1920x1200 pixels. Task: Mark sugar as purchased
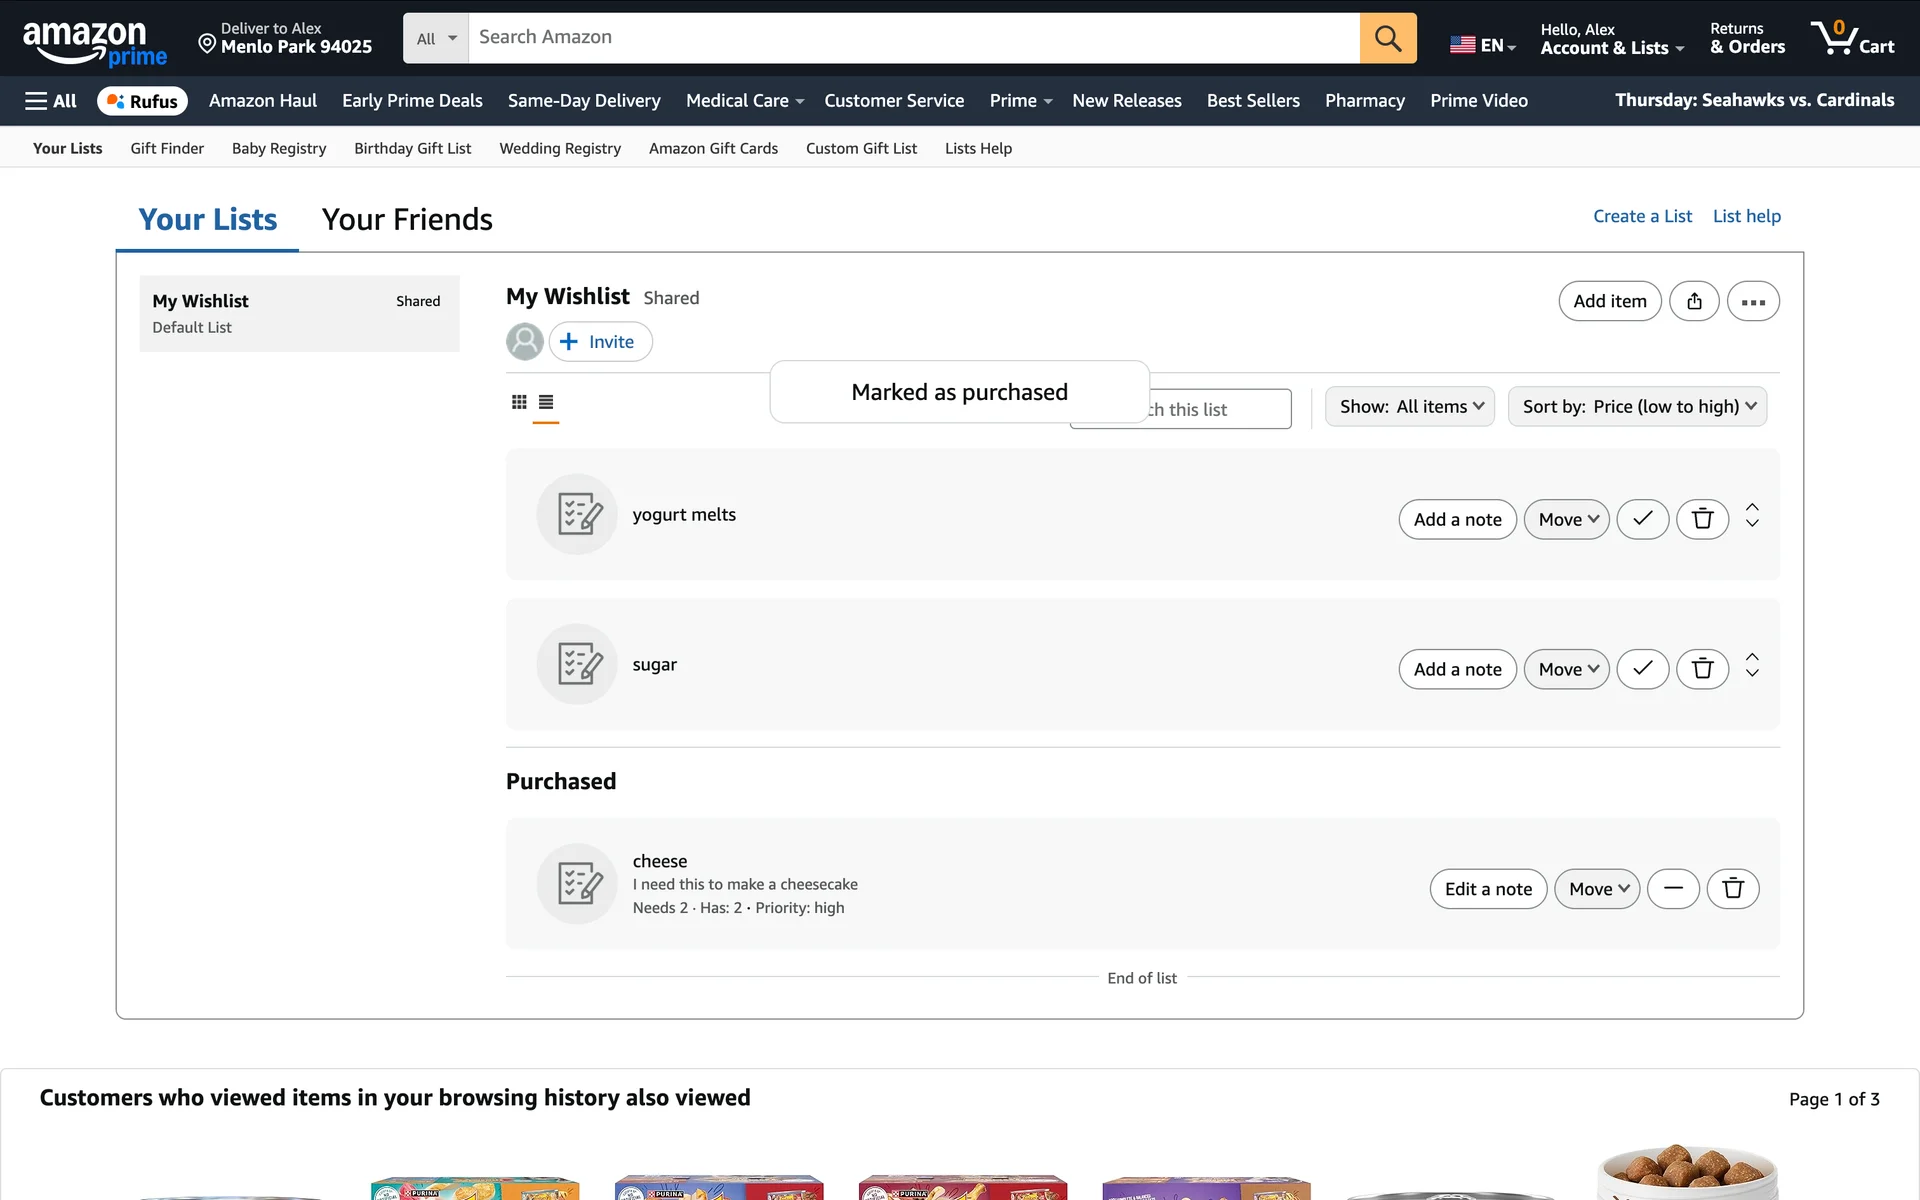(1642, 669)
